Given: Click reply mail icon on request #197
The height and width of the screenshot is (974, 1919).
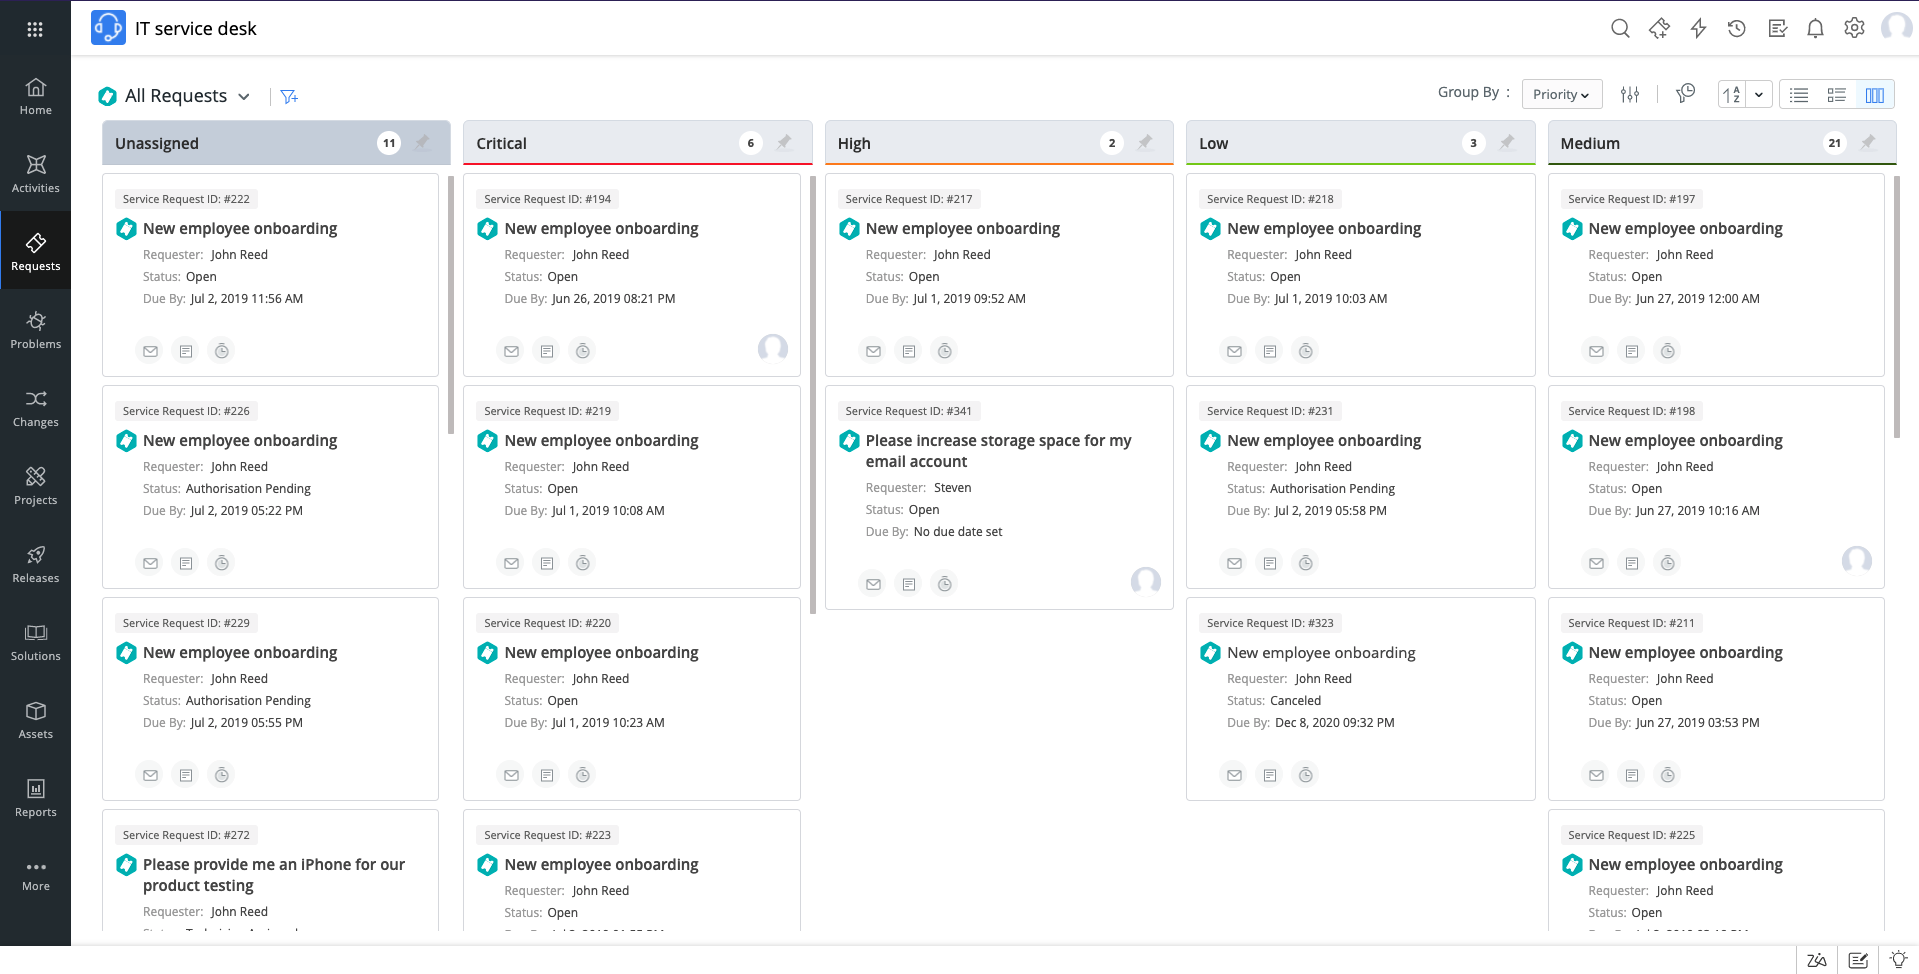Looking at the screenshot, I should pyautogui.click(x=1596, y=351).
